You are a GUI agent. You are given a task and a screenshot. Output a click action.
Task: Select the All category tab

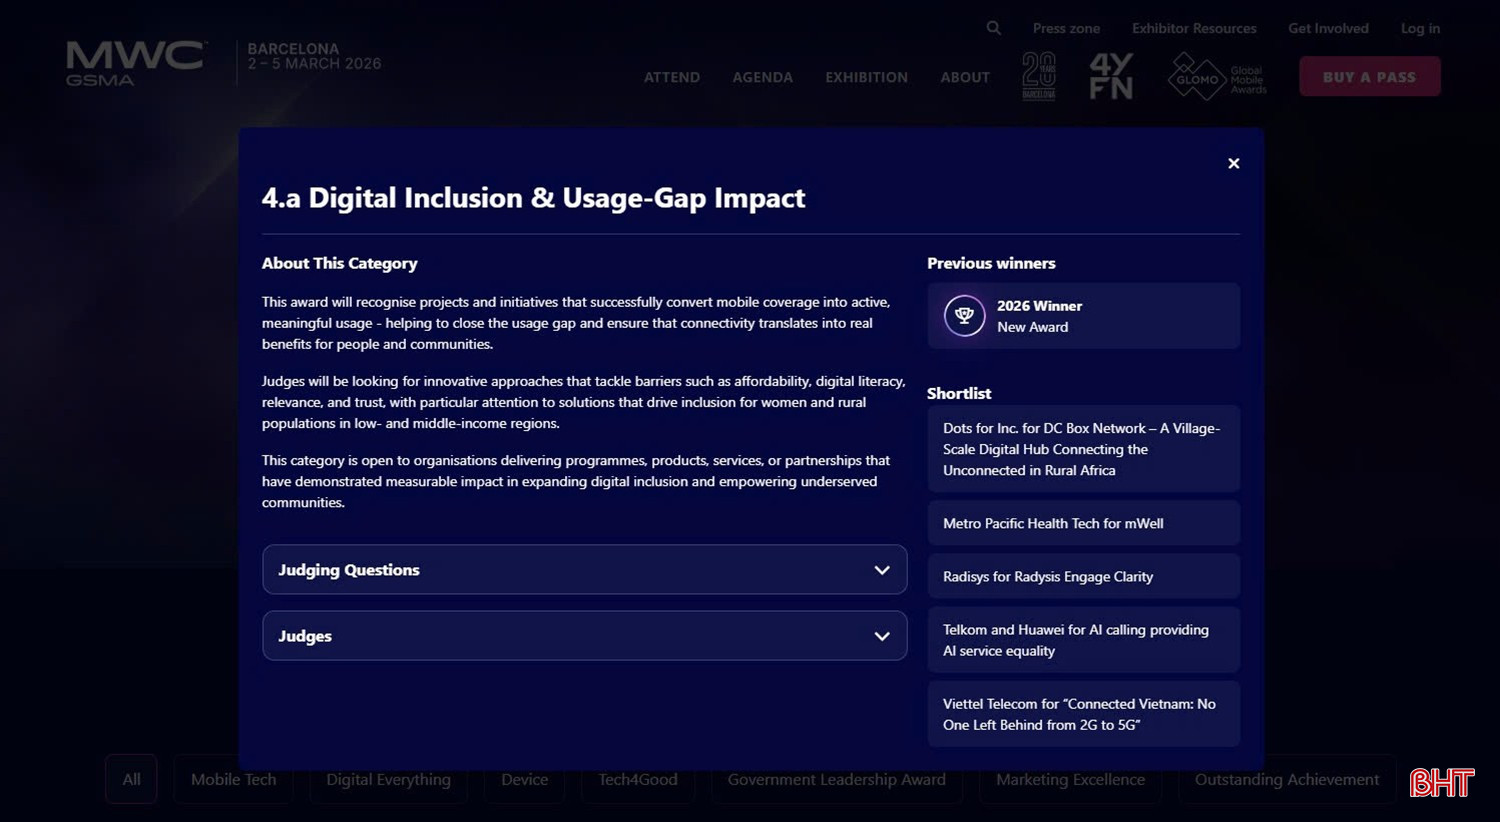[131, 779]
